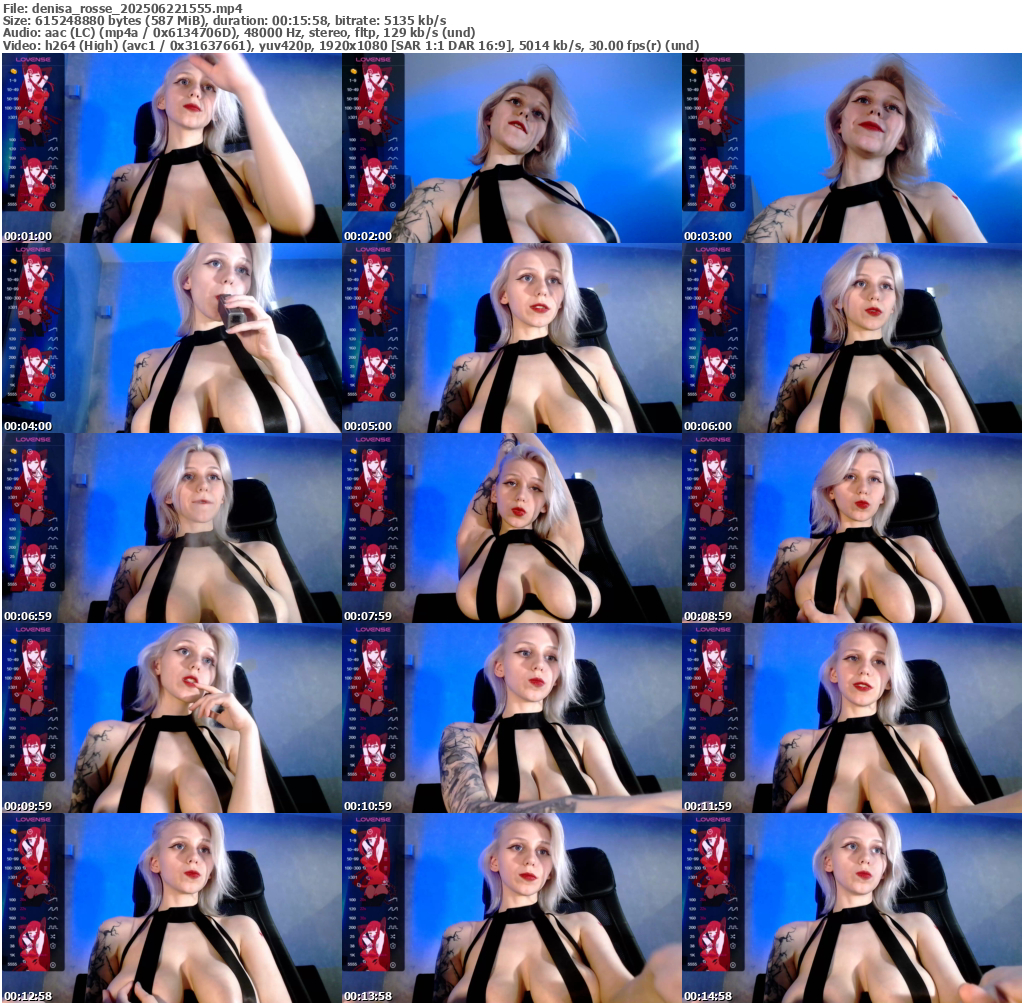This screenshot has width=1024, height=1003.
Task: Open the last thumbnail at 00:14:58
Action: (x=851, y=908)
